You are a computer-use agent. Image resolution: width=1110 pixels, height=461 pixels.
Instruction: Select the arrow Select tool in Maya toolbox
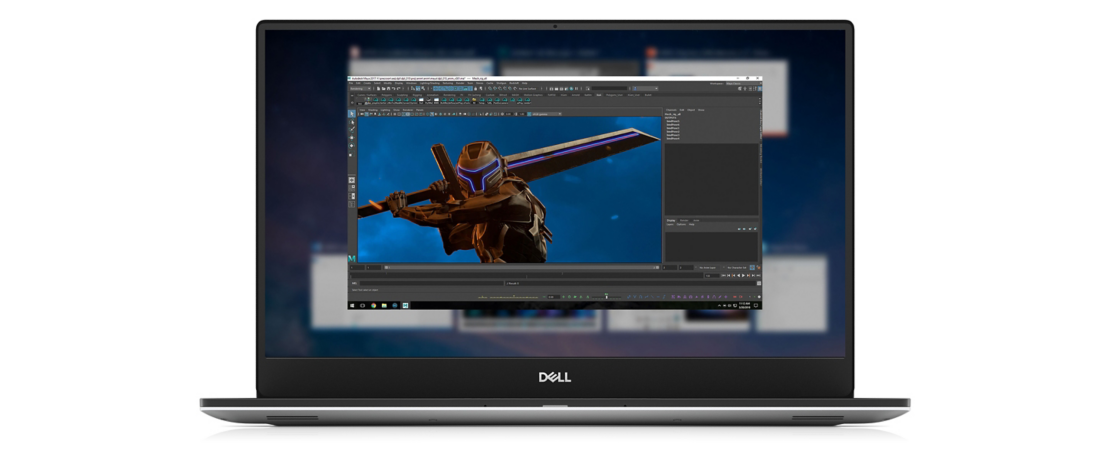[352, 114]
